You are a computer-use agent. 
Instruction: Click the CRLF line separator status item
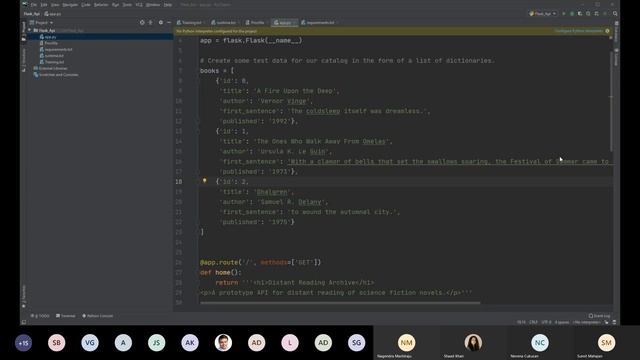(533, 322)
